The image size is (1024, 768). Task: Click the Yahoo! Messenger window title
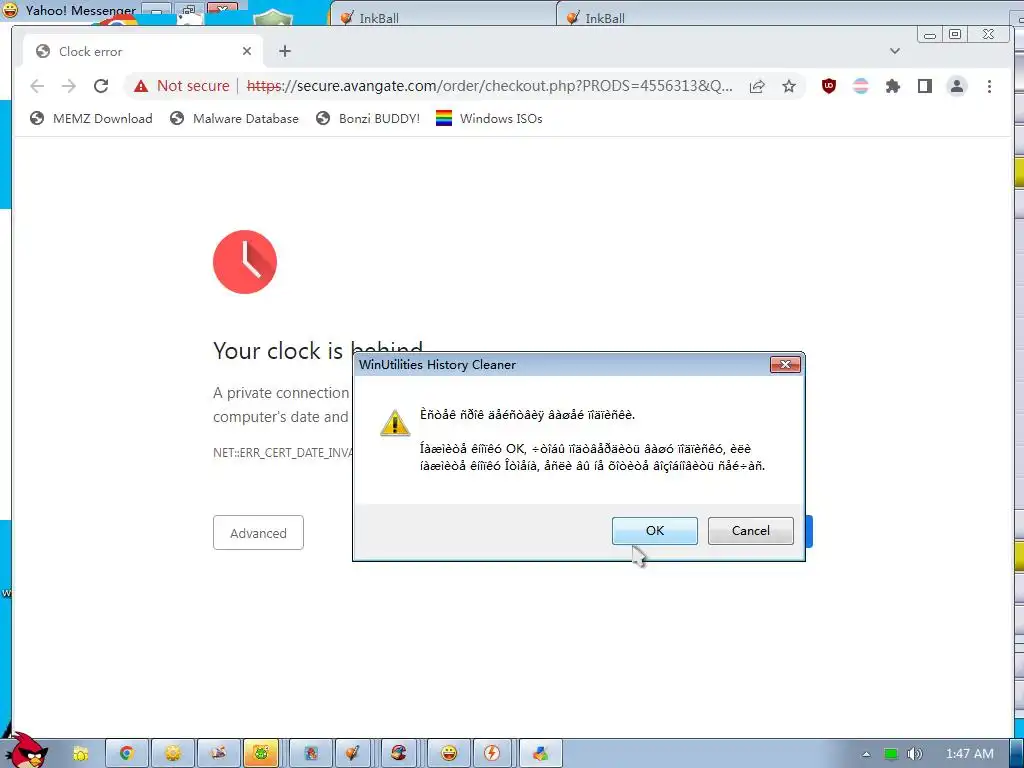(80, 10)
